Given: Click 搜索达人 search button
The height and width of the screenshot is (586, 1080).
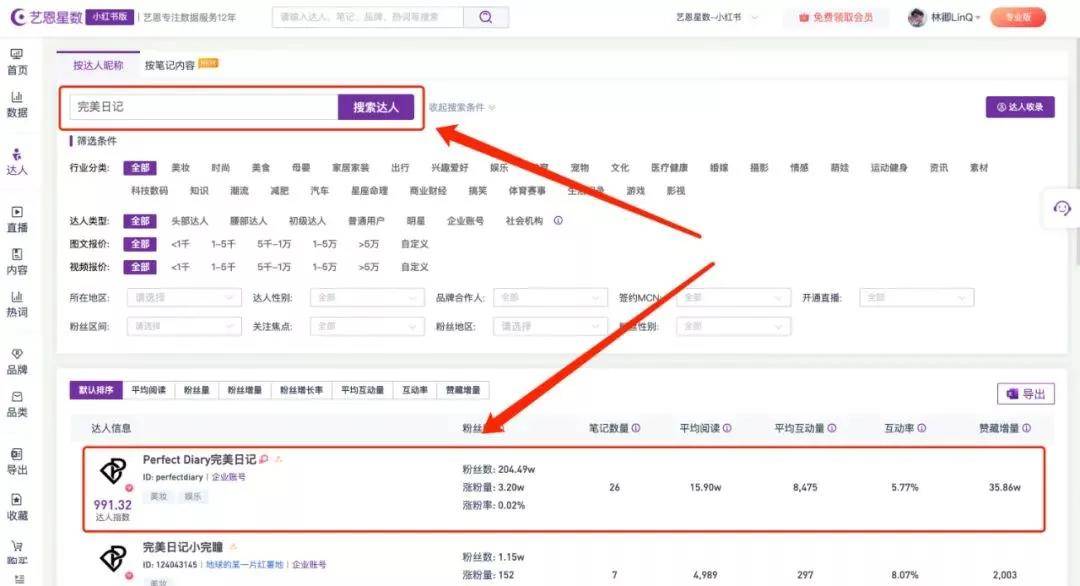Looking at the screenshot, I should (375, 107).
